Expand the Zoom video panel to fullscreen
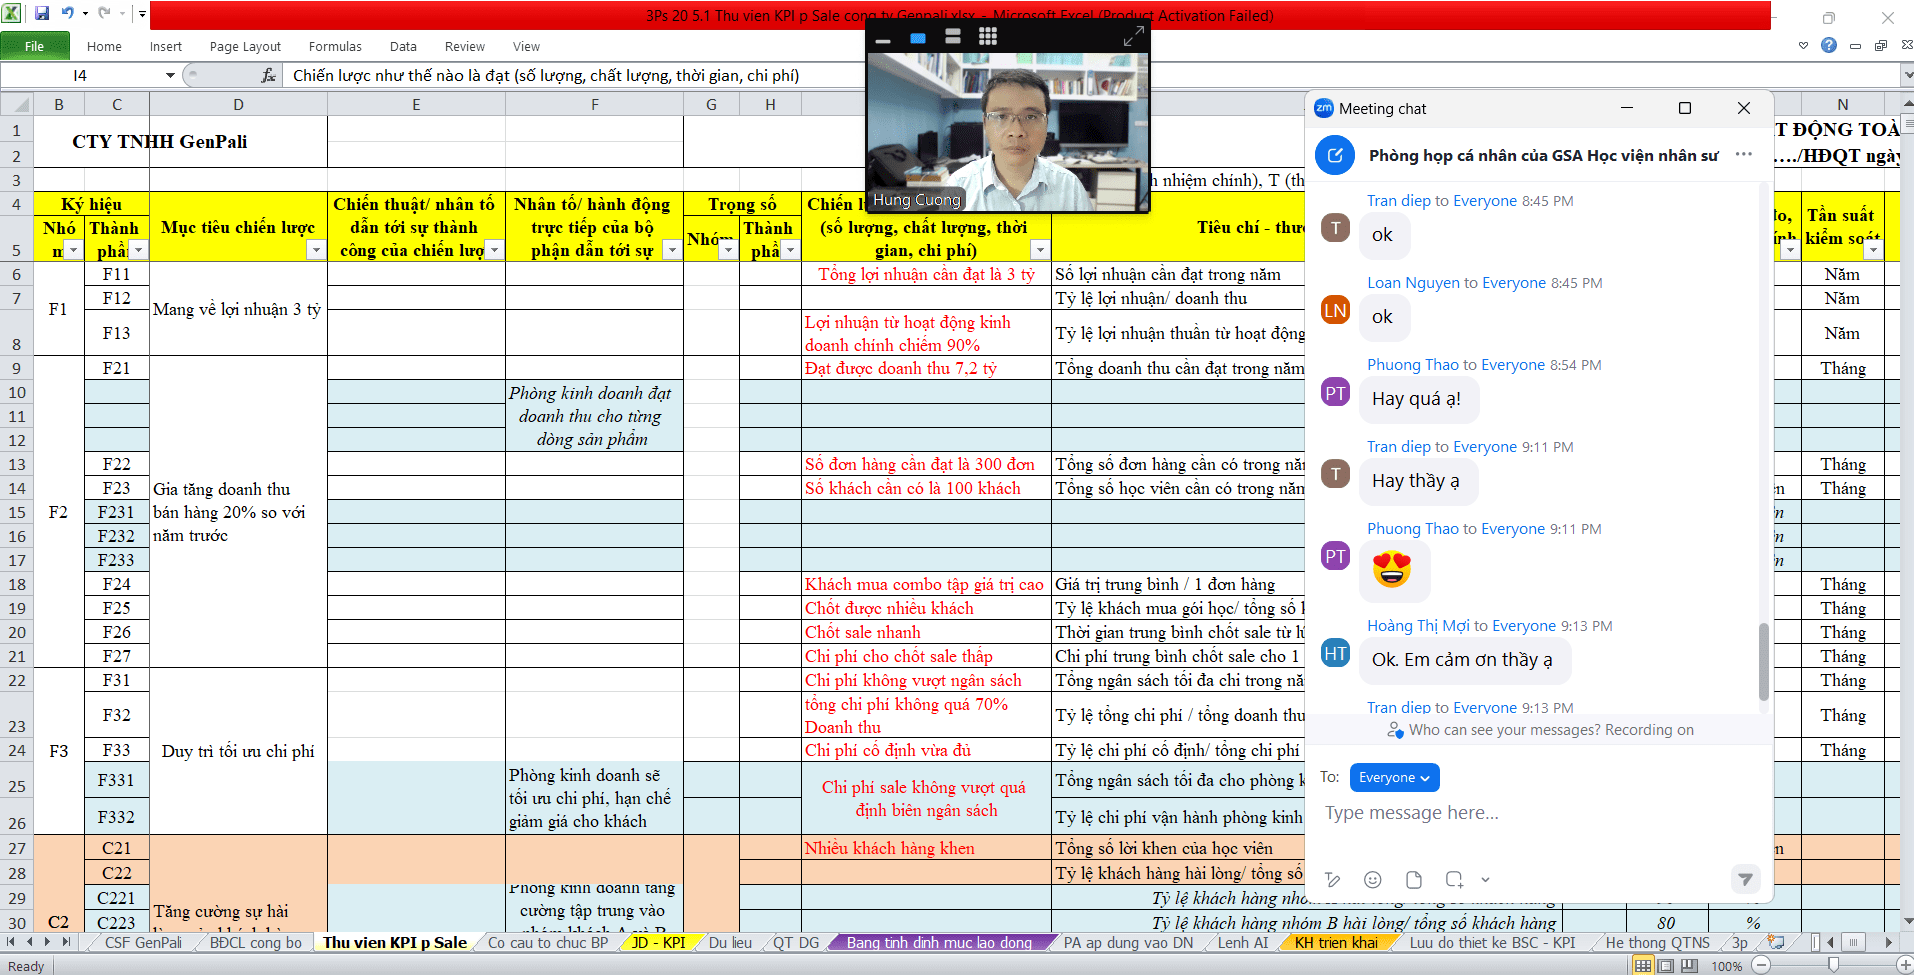The height and width of the screenshot is (975, 1914). point(1133,37)
